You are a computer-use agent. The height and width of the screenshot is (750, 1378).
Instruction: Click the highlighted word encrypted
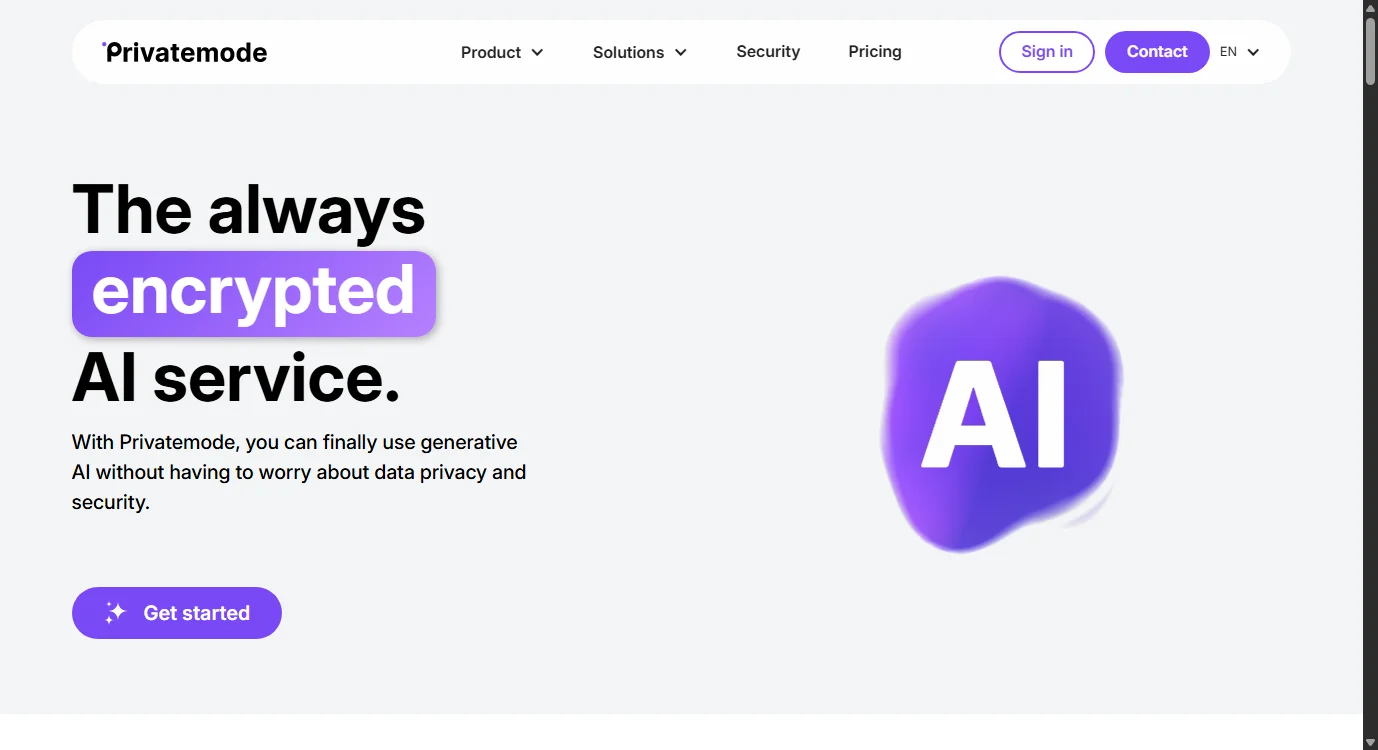[253, 293]
